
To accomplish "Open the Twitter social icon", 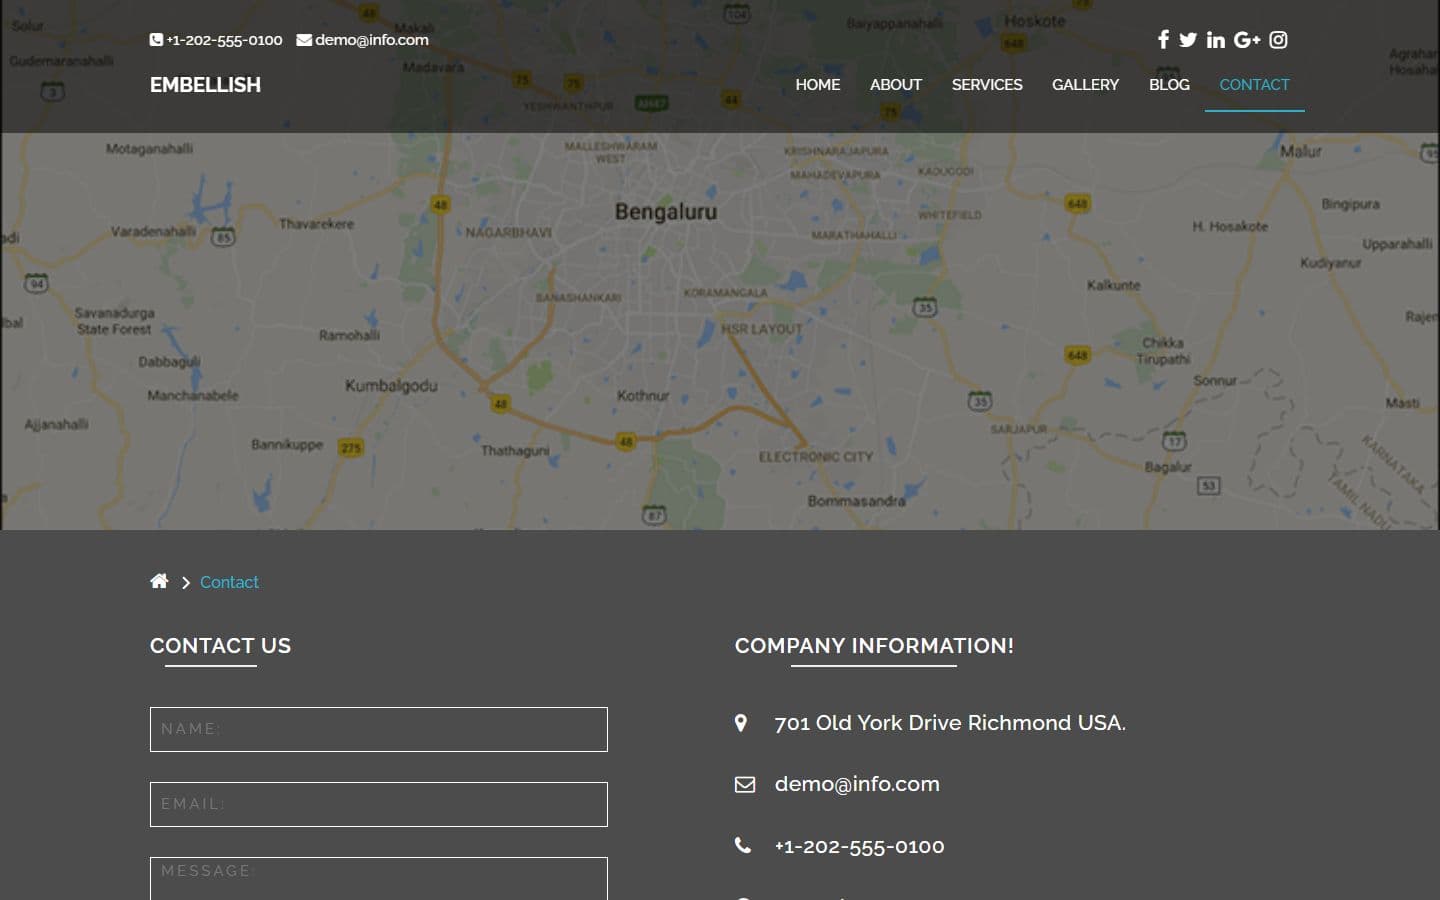I will tap(1188, 40).
